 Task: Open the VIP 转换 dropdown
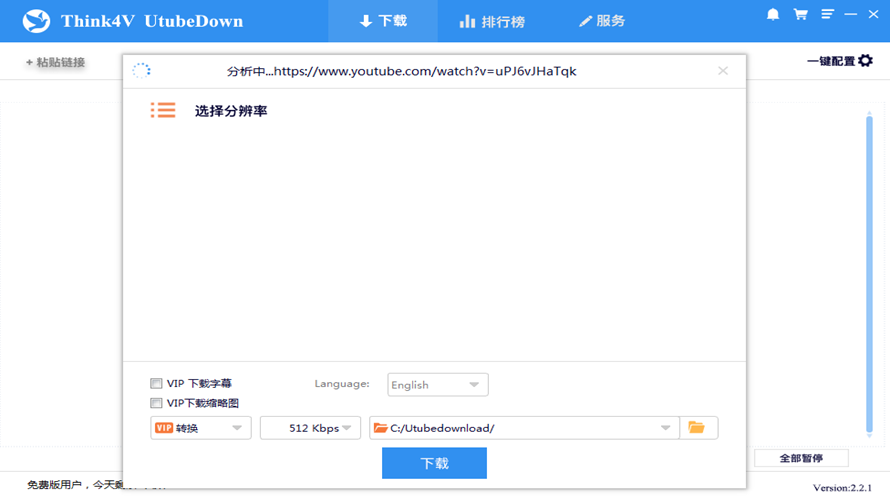pyautogui.click(x=200, y=428)
